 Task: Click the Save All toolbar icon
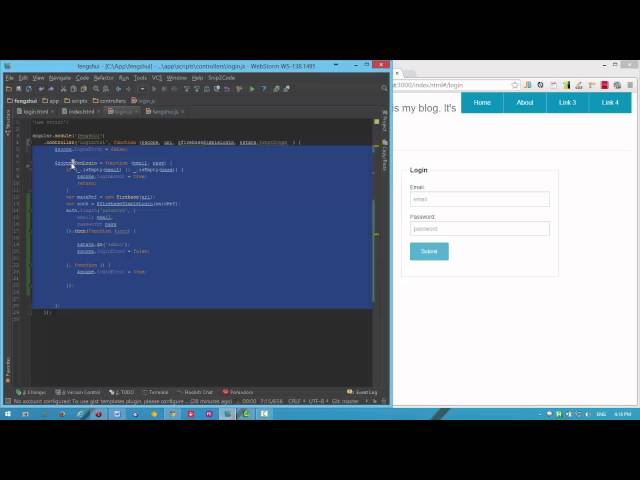(18, 89)
